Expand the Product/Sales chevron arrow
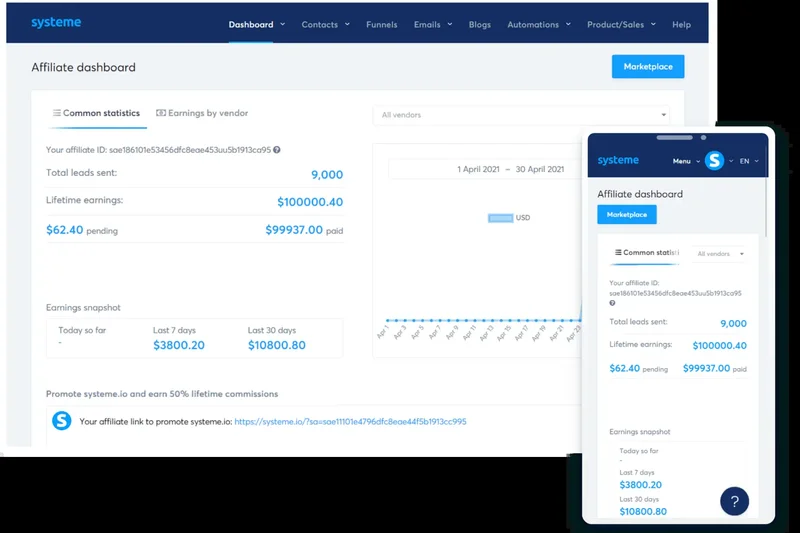Screen dimensions: 800x533 [x=654, y=24]
